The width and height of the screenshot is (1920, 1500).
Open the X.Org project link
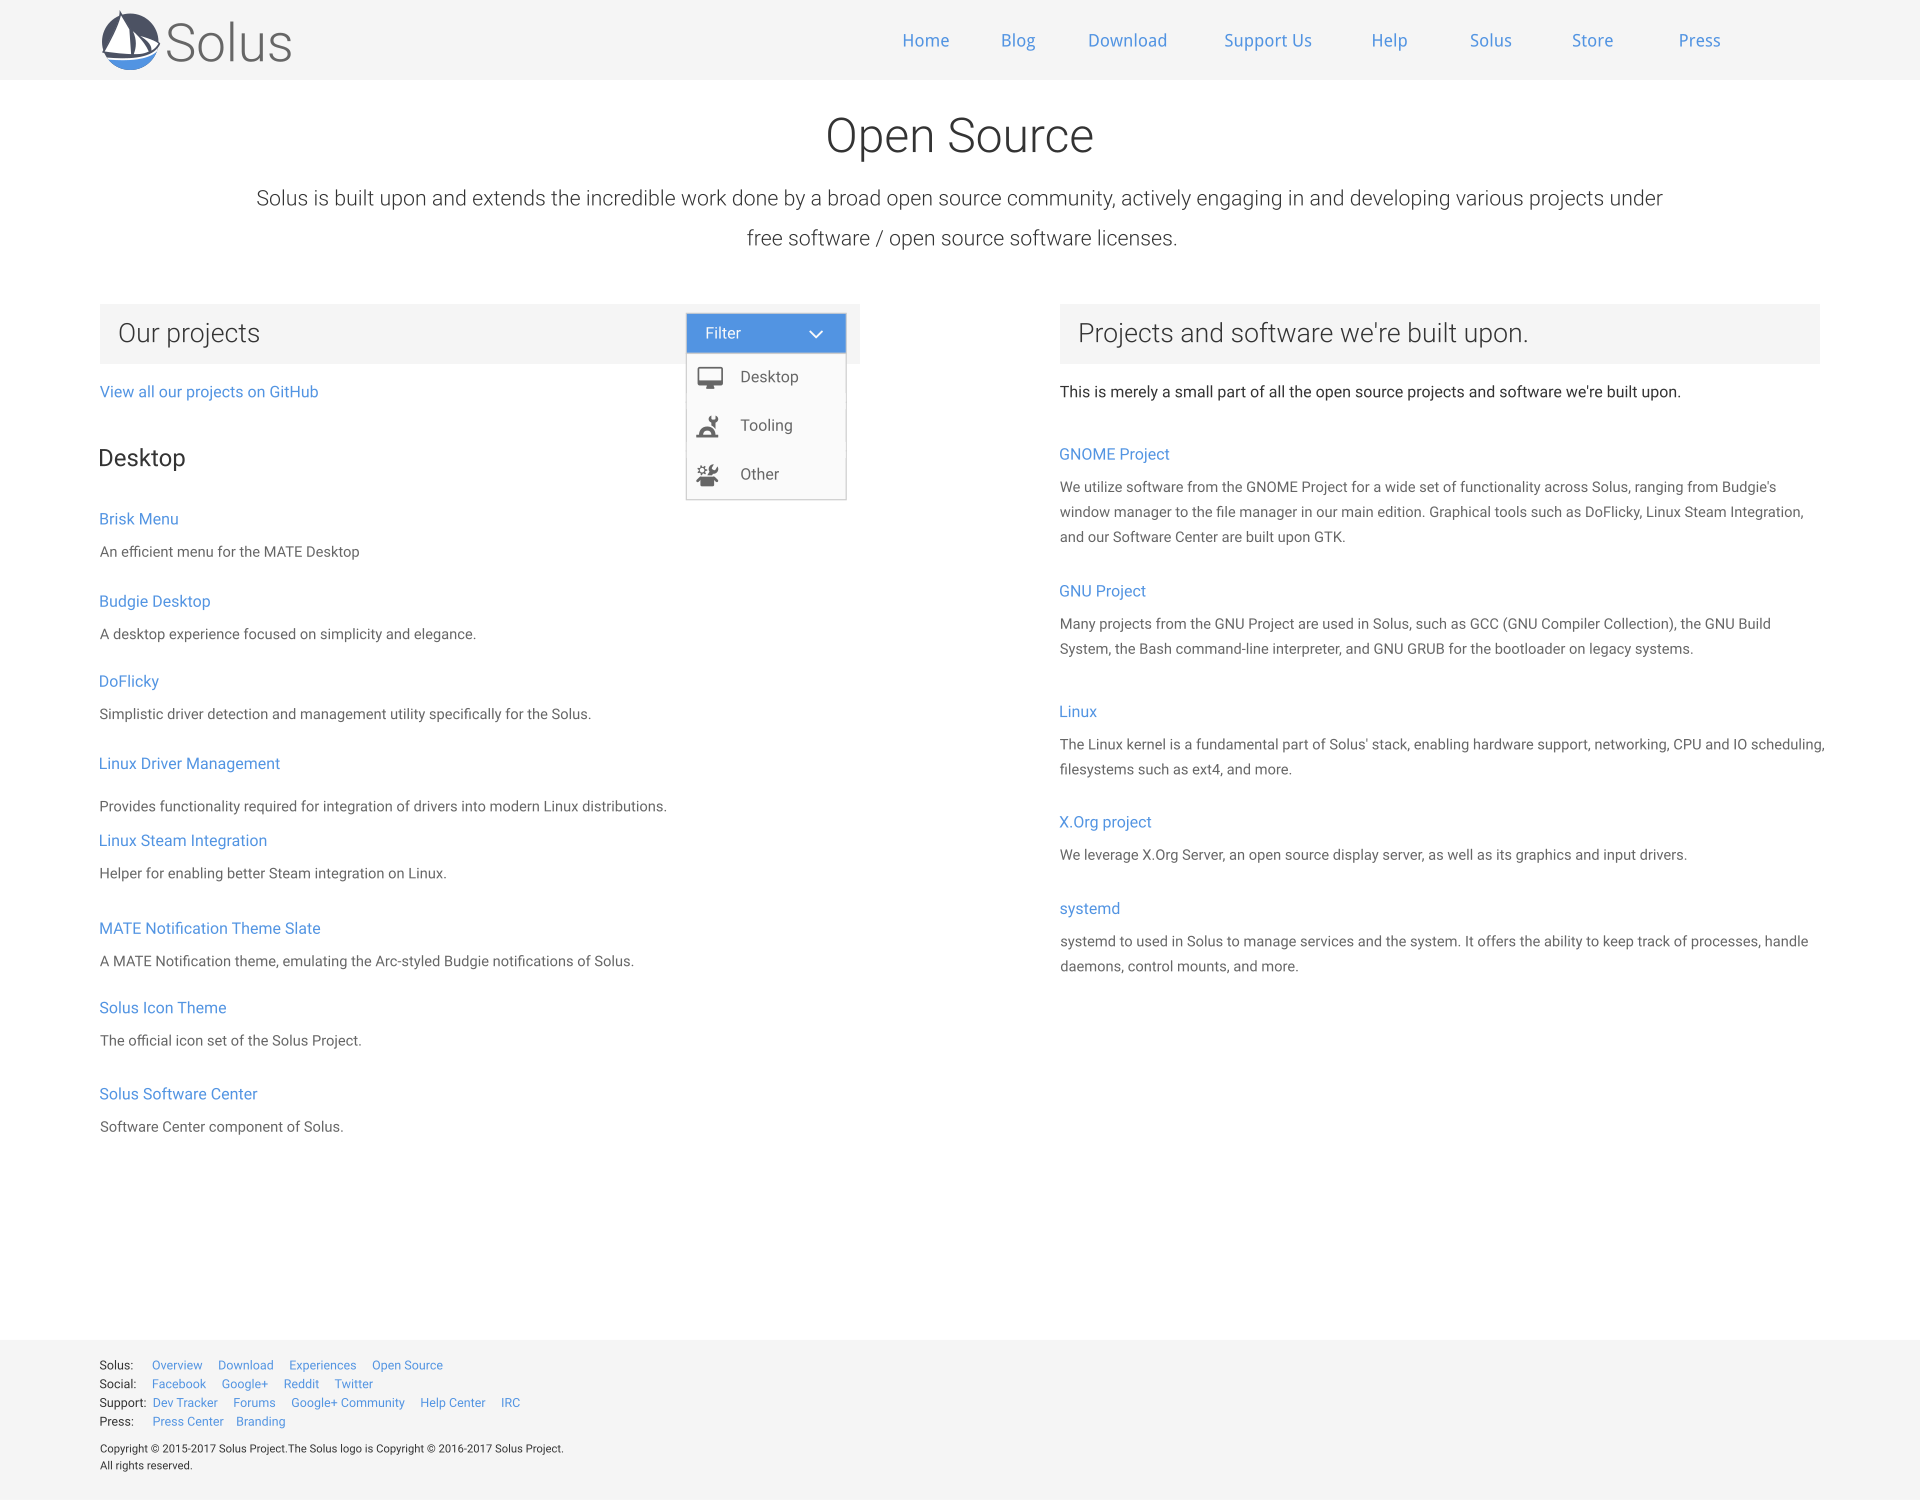pos(1105,822)
